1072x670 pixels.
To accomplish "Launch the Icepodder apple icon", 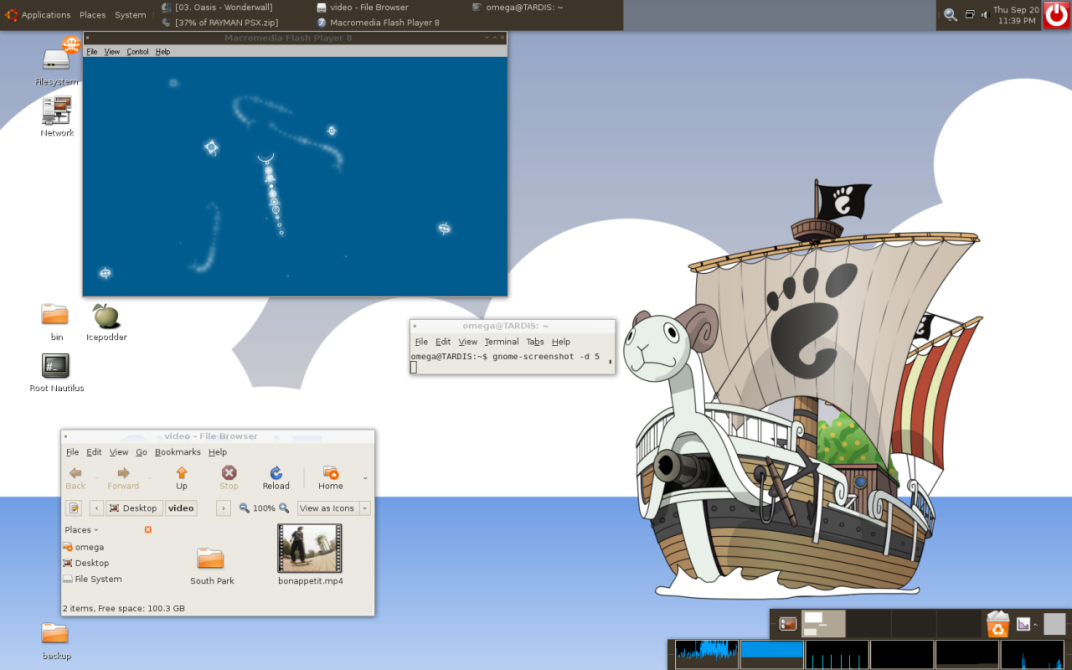I will coord(106,316).
